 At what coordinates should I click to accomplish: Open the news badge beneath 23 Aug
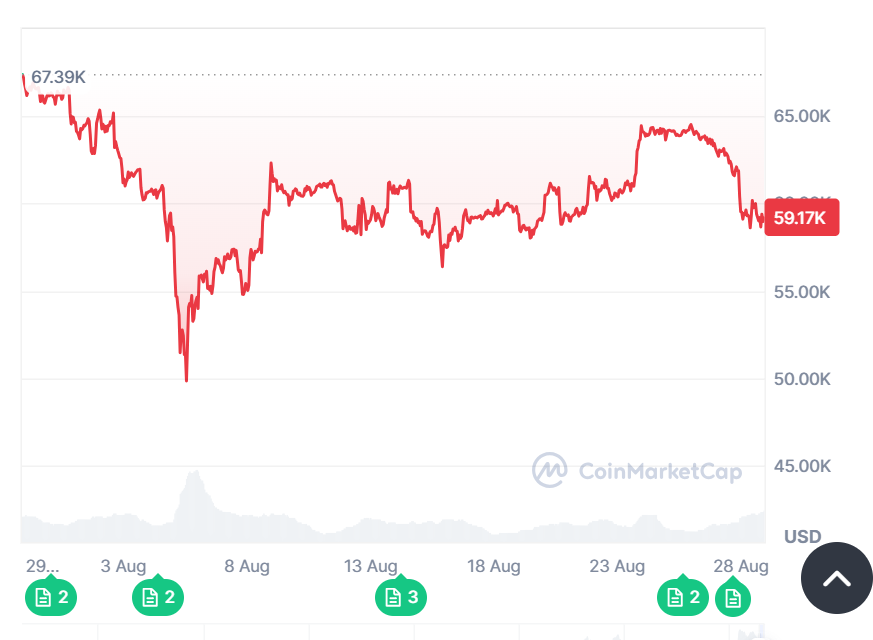click(681, 597)
